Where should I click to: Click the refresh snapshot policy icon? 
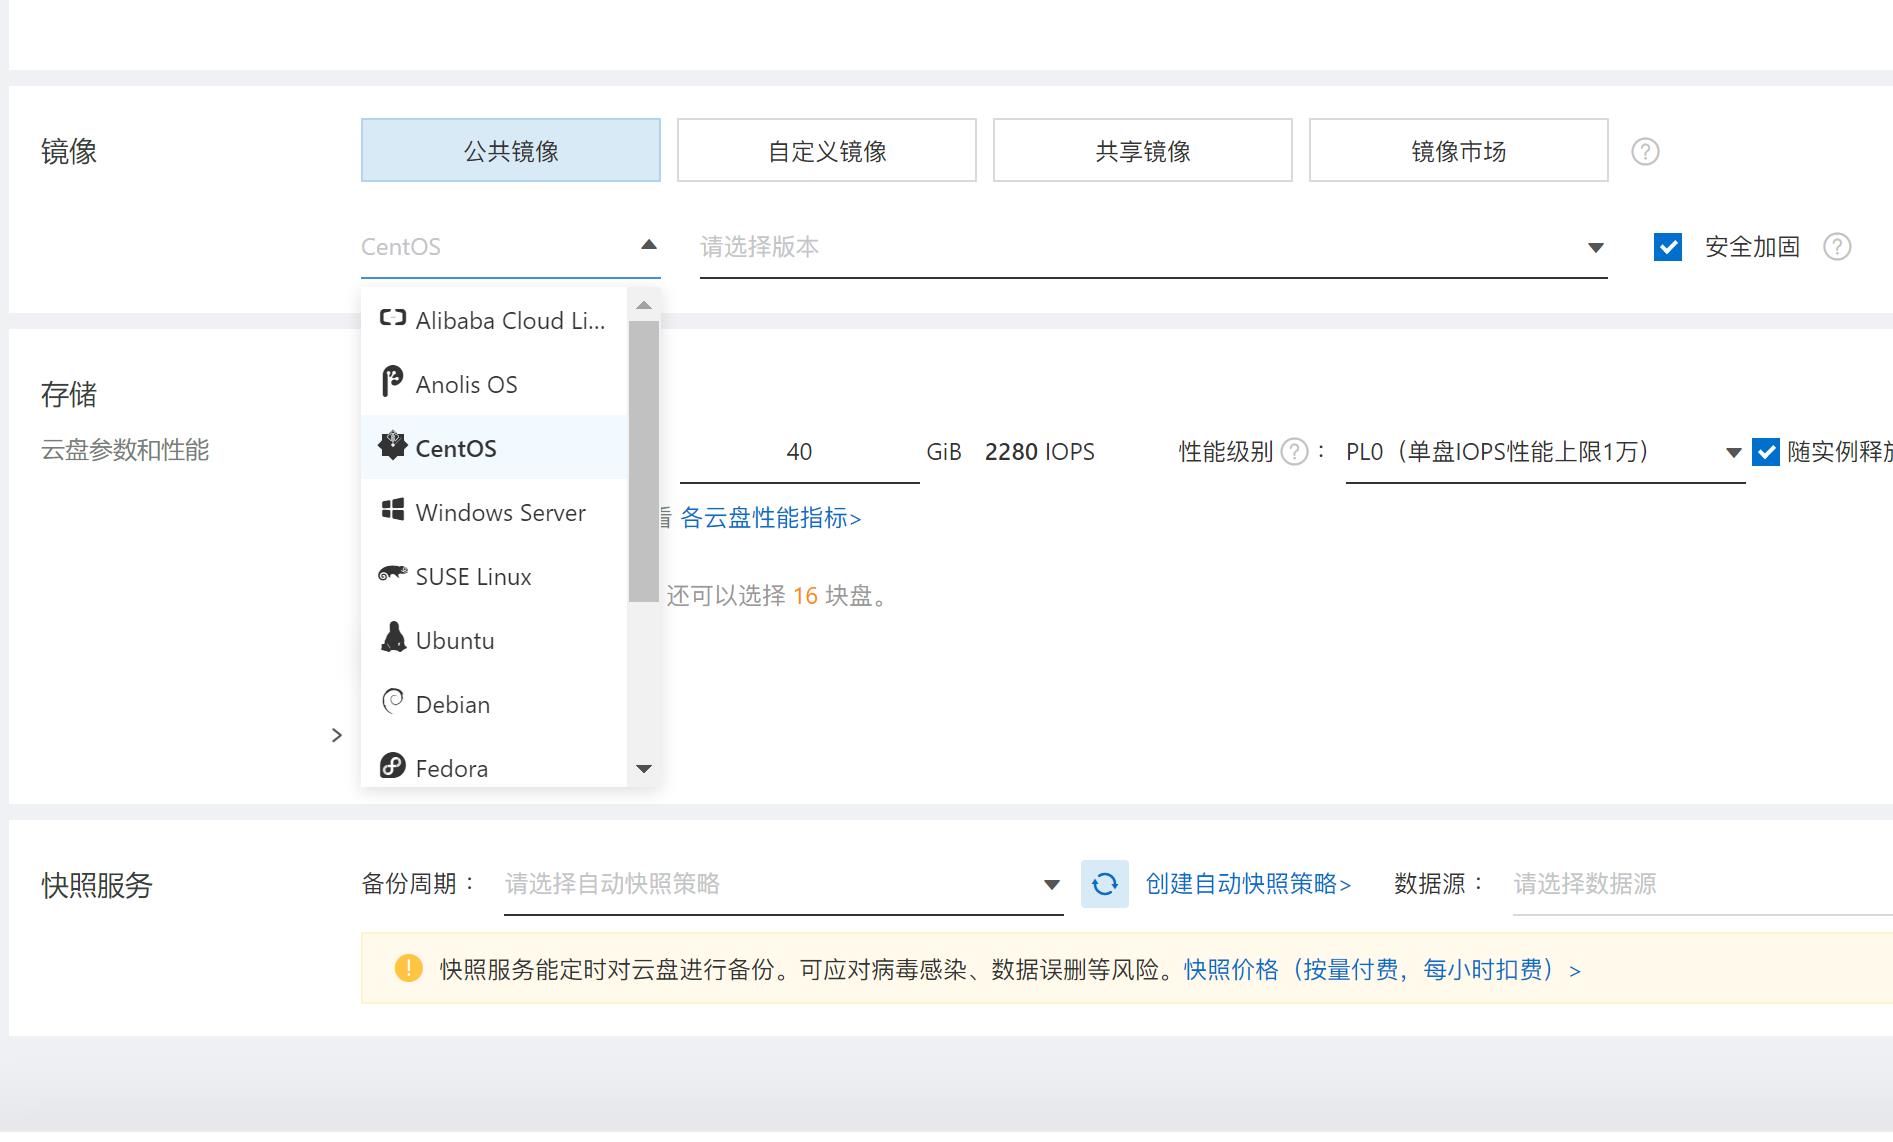click(x=1104, y=884)
